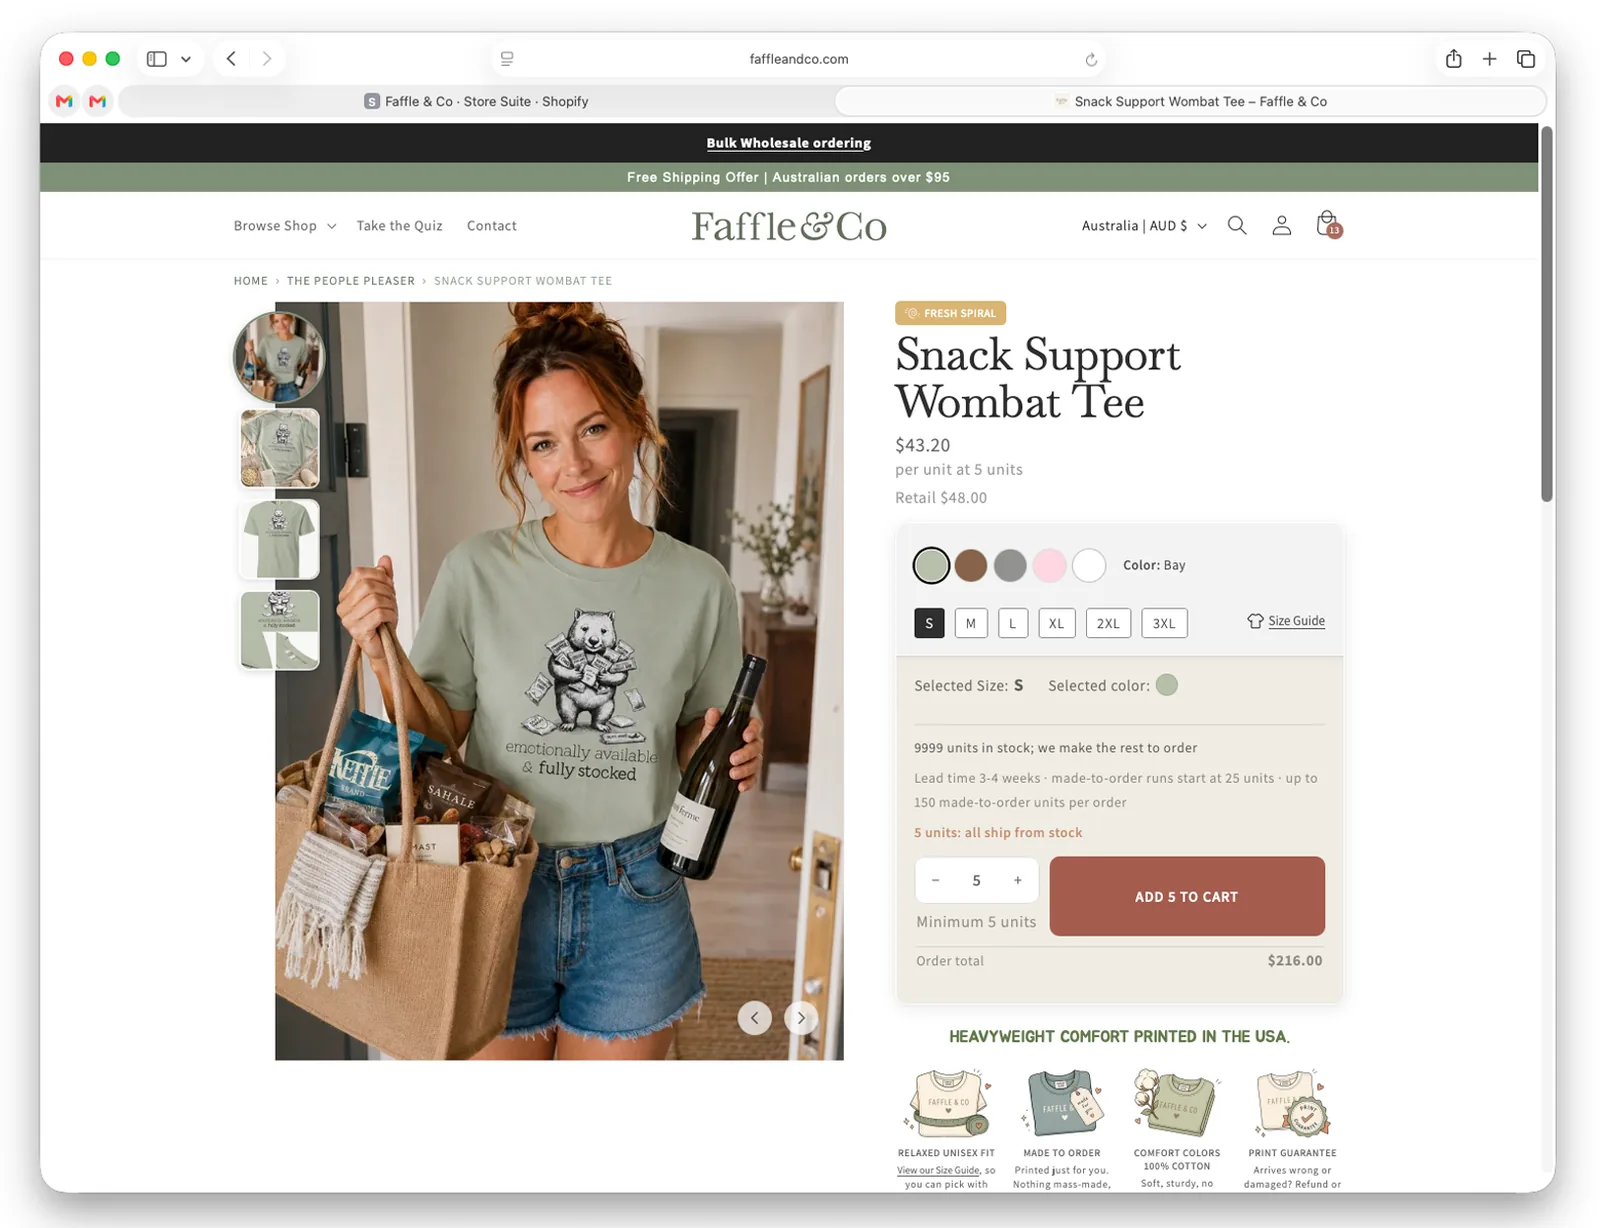Select size XL
1600x1228 pixels.
pos(1057,623)
